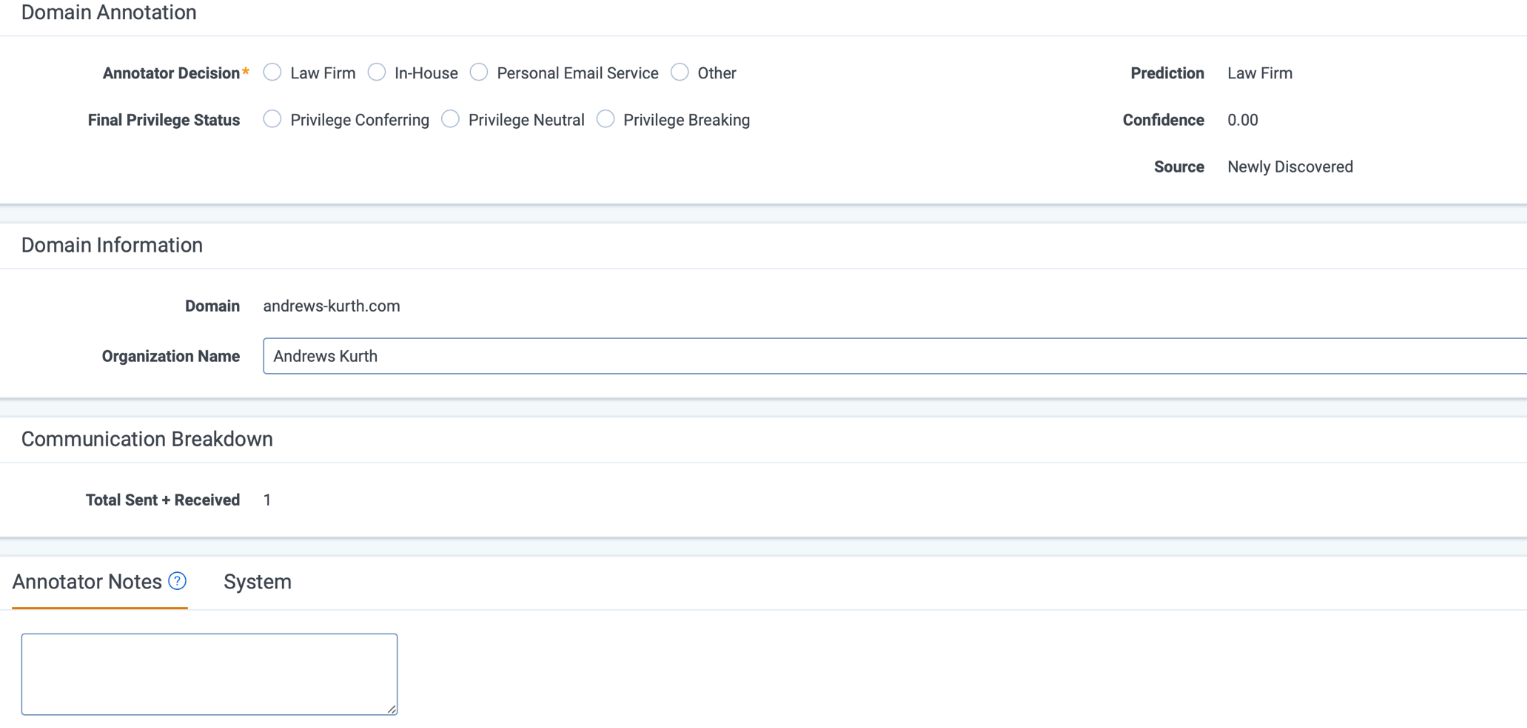Select Other as annotator decision
The height and width of the screenshot is (728, 1527).
(680, 73)
